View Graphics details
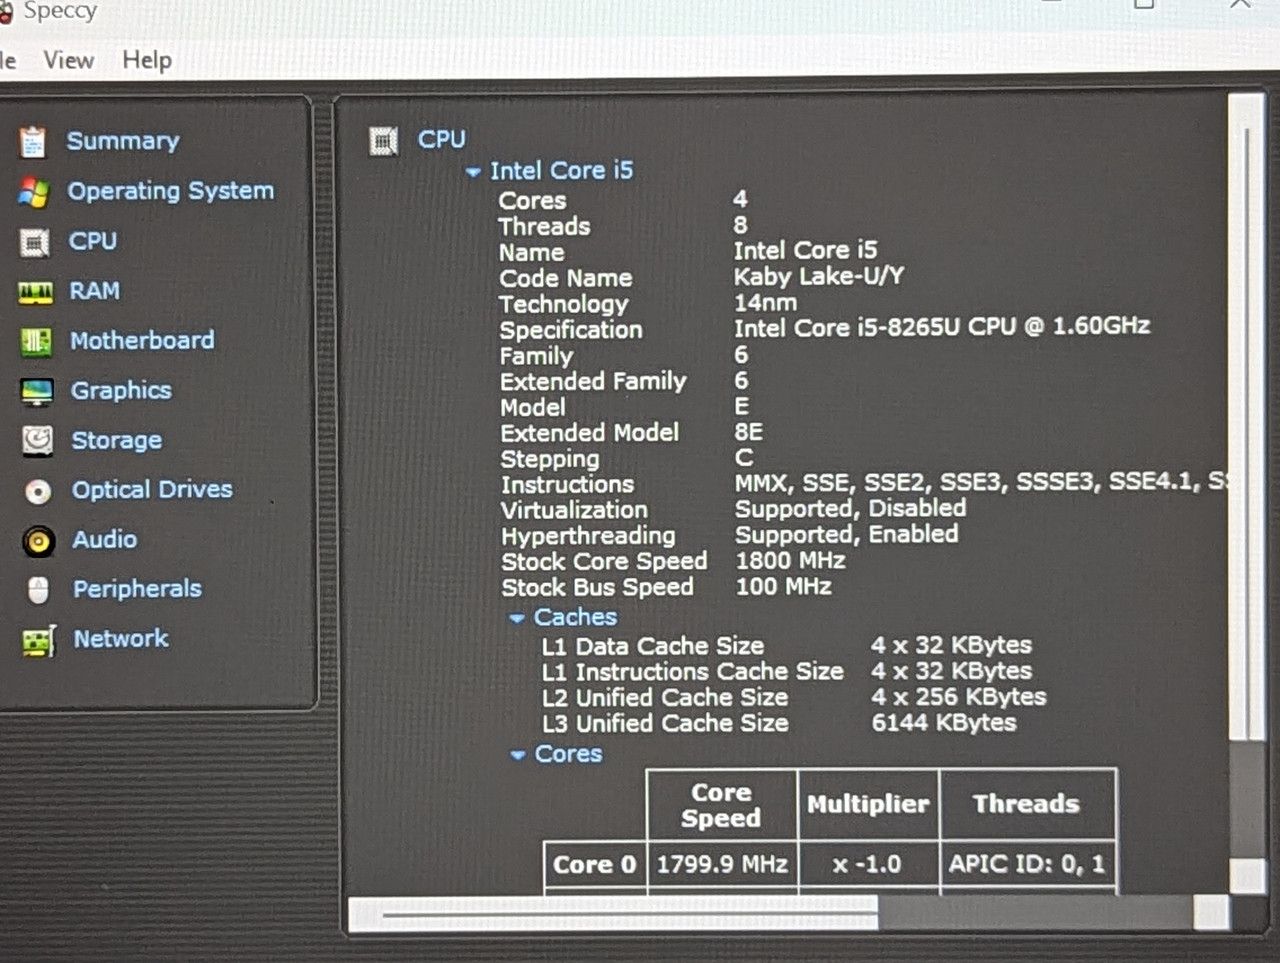The height and width of the screenshot is (963, 1280). 121,391
